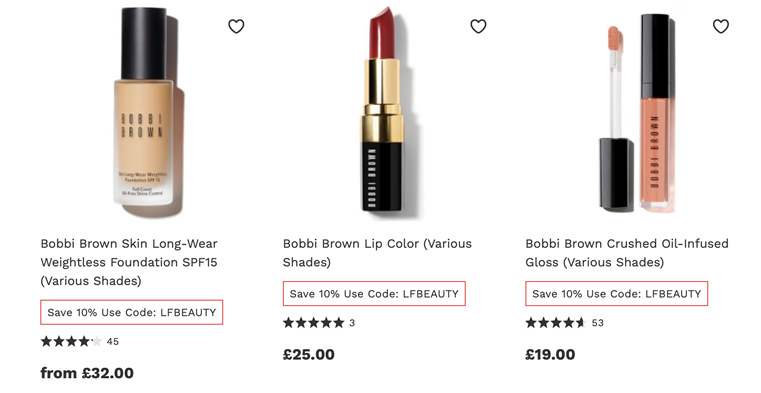Select the £19.00 gloss price
Screen dimensions: 761x393
click(x=550, y=355)
